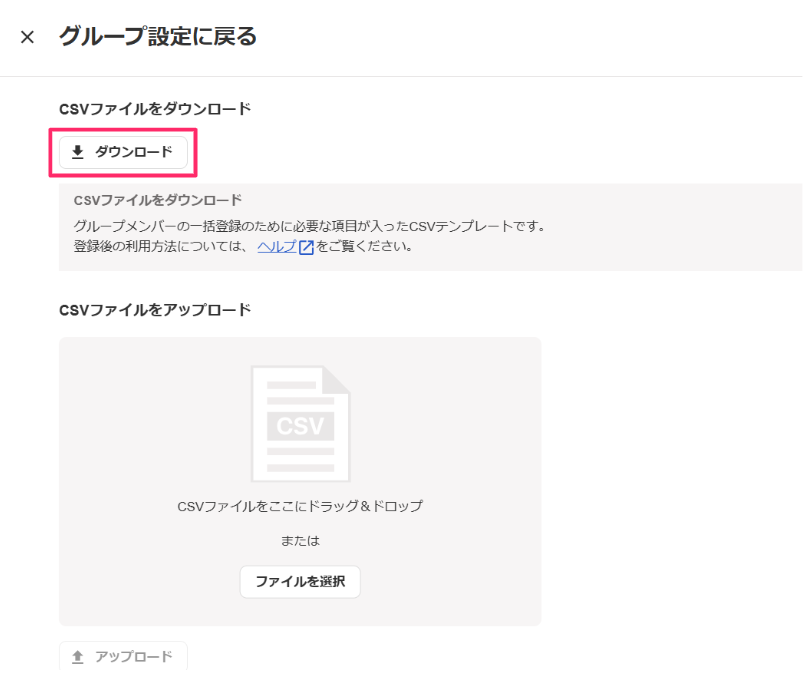Click the CSVファイルをアップロード heading
The height and width of the screenshot is (675, 809).
tap(155, 310)
